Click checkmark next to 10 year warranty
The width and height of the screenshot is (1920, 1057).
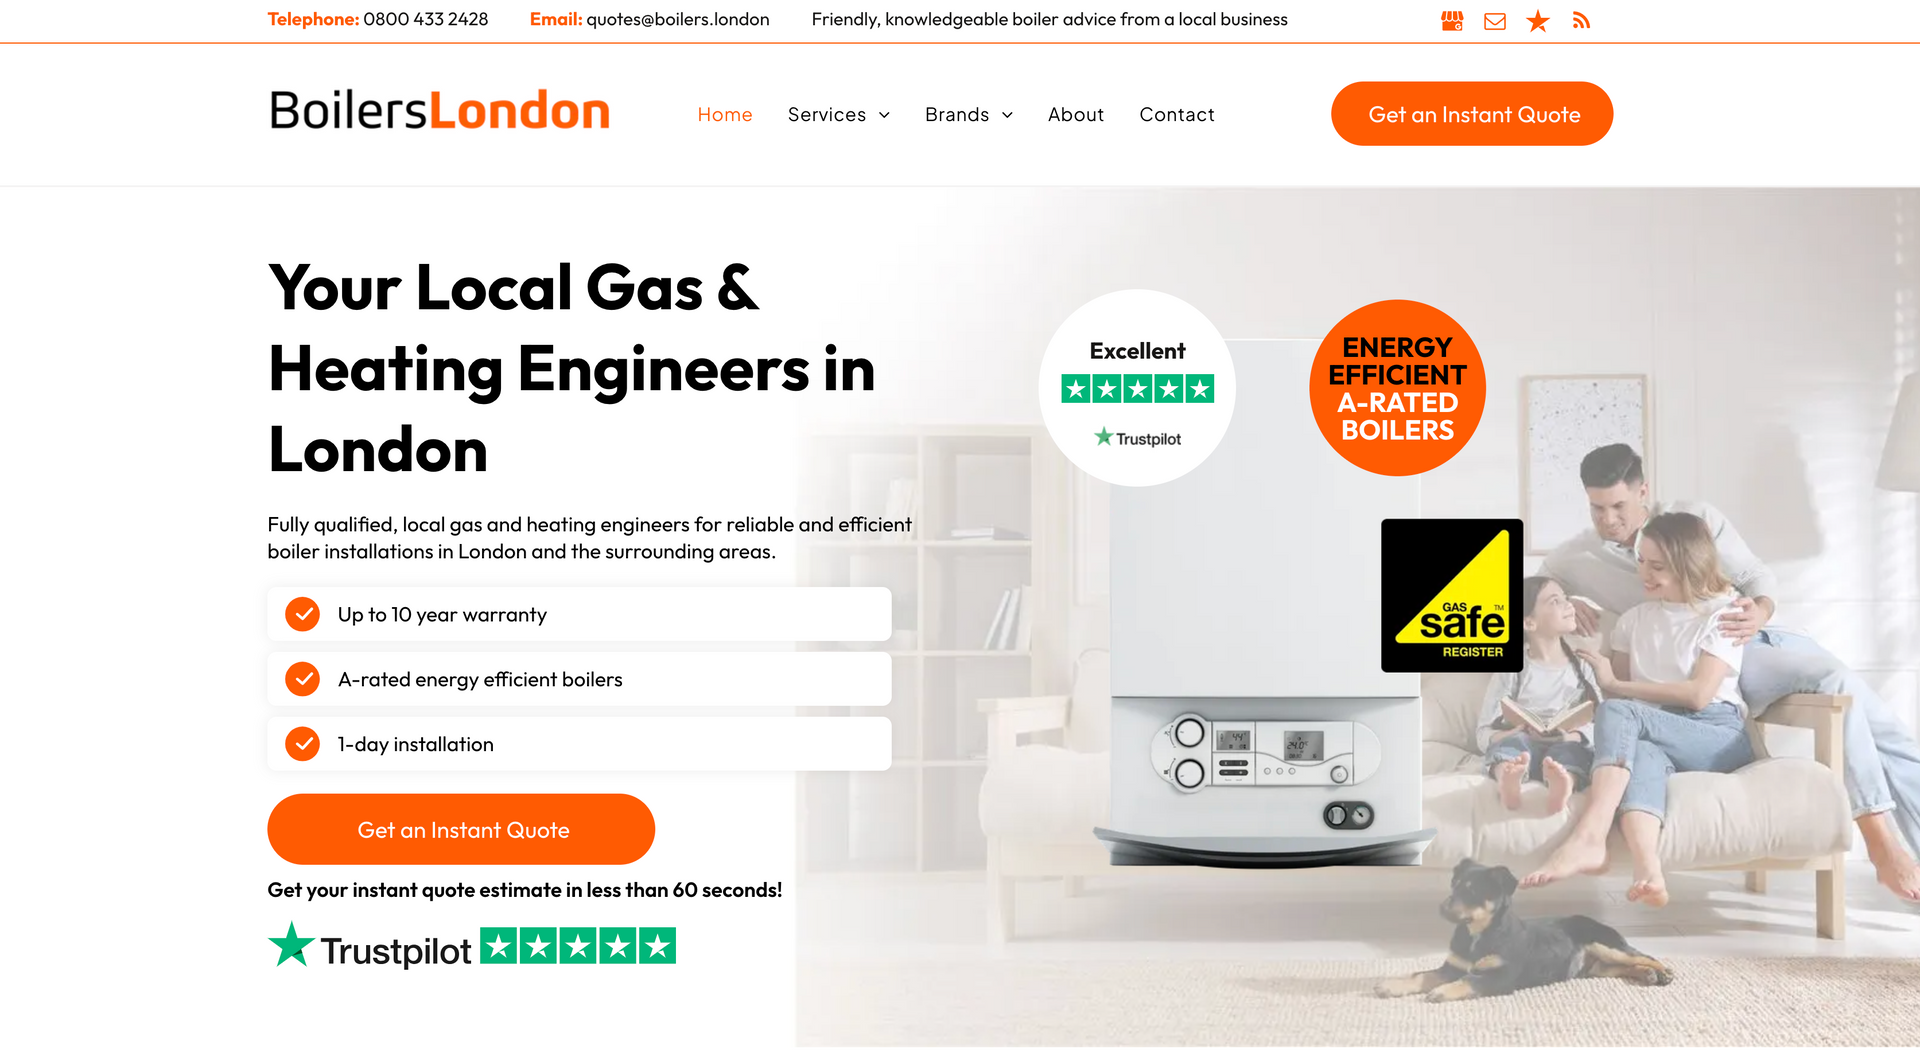click(302, 614)
